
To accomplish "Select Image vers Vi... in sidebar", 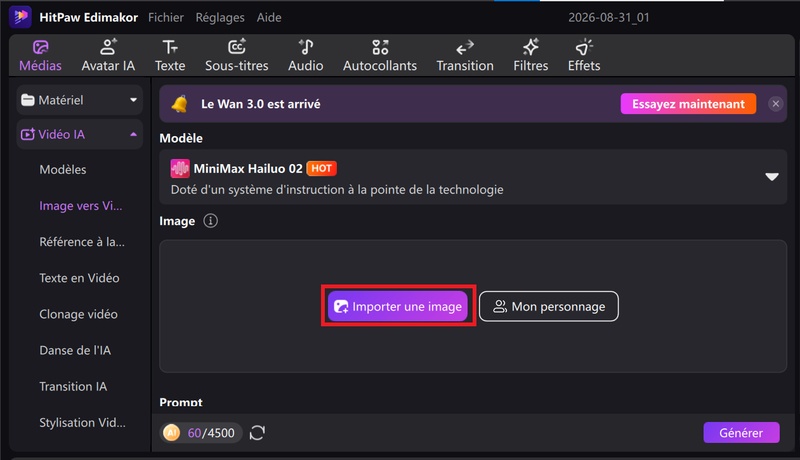I will pyautogui.click(x=81, y=206).
